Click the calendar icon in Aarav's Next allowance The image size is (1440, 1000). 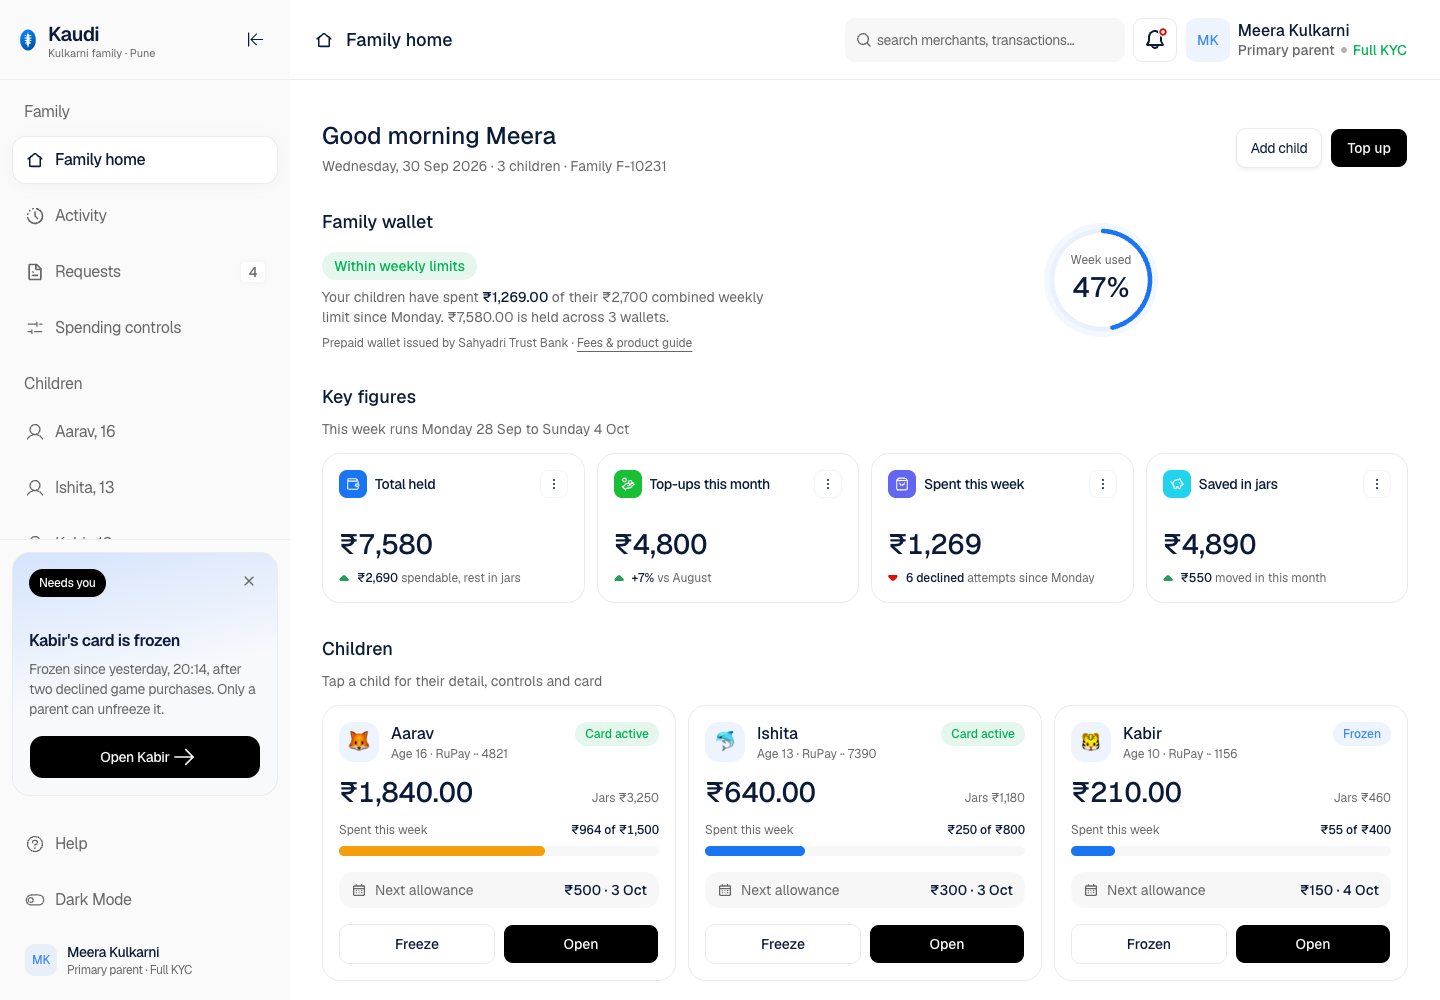pos(359,890)
